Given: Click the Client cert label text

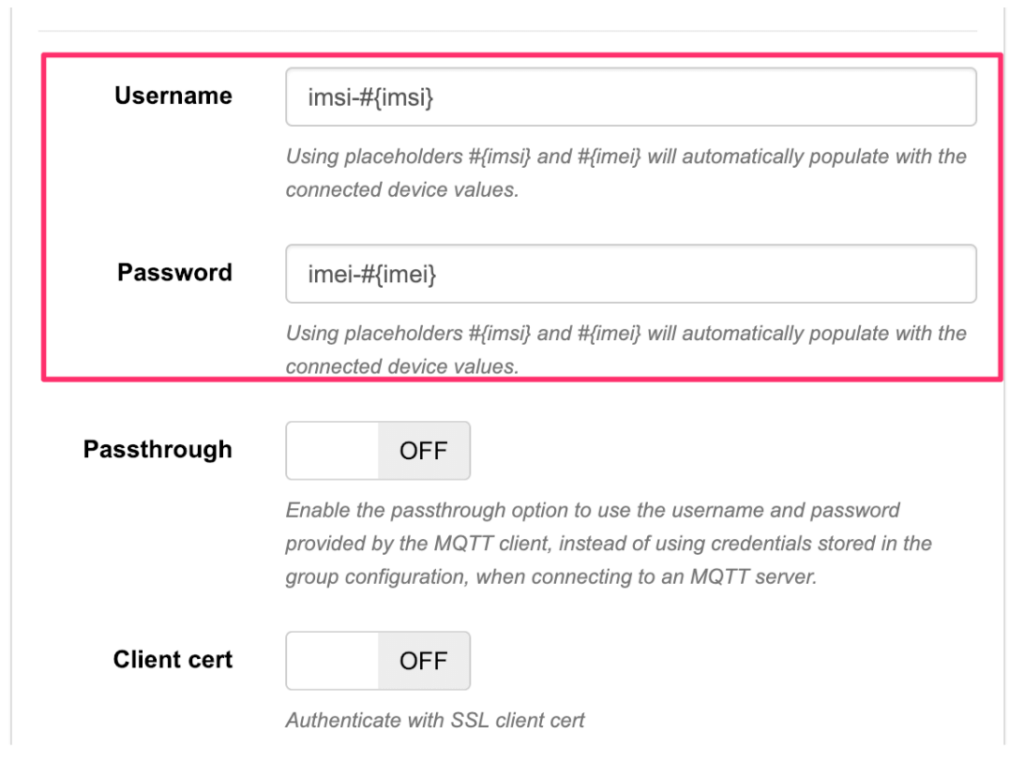Looking at the screenshot, I should point(172,660).
